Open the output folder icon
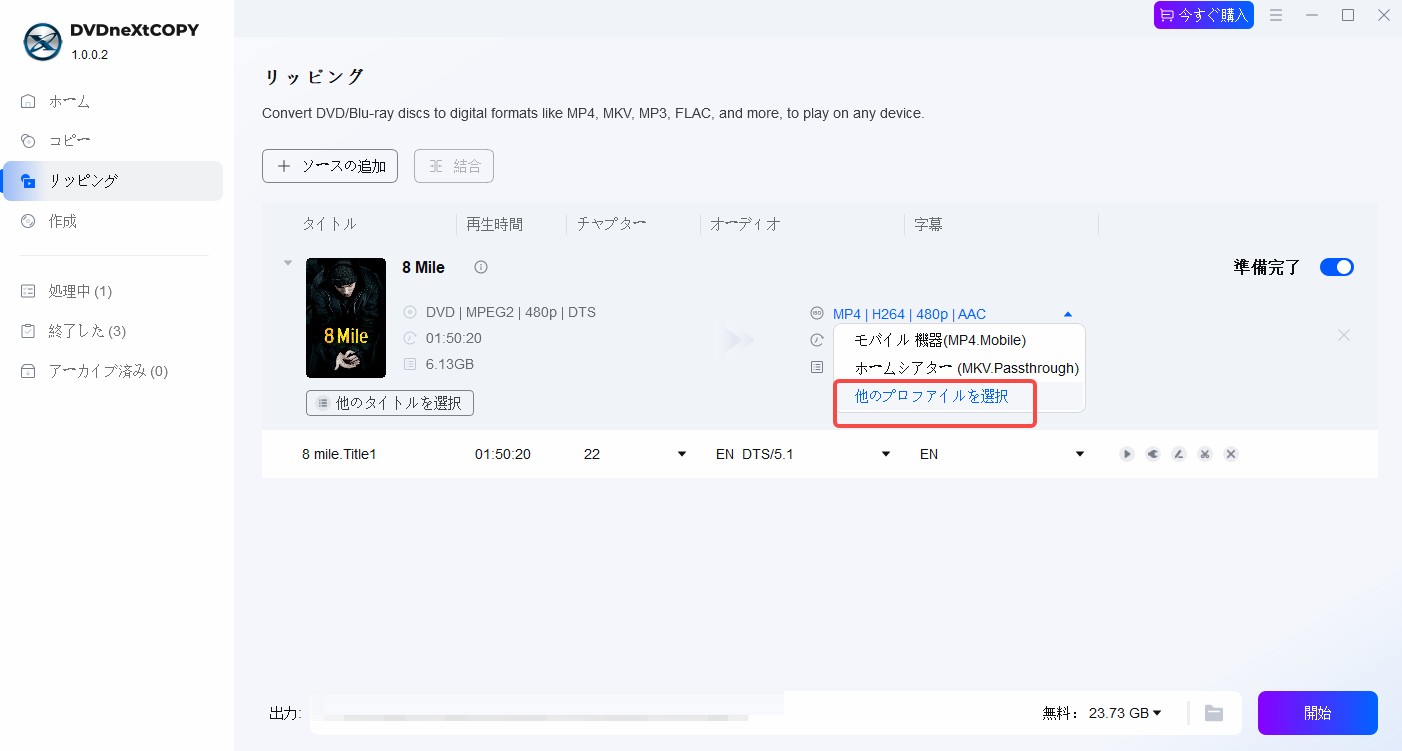 click(1214, 713)
